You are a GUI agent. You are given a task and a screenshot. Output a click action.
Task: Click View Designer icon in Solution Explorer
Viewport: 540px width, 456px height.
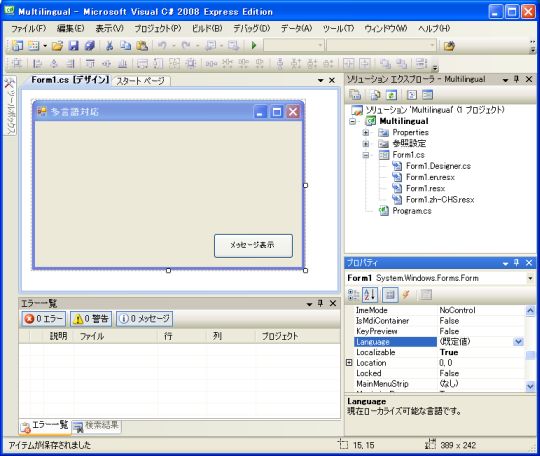427,95
